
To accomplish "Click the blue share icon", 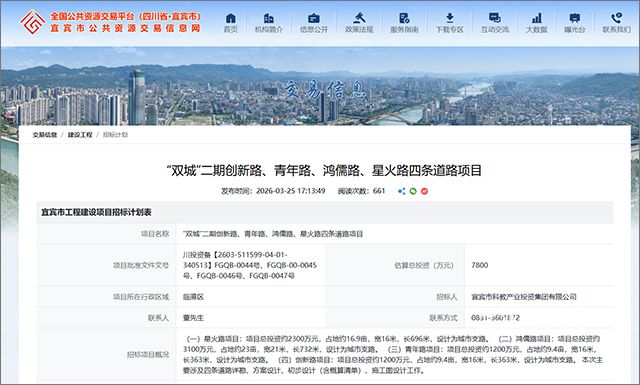I will [x=402, y=191].
